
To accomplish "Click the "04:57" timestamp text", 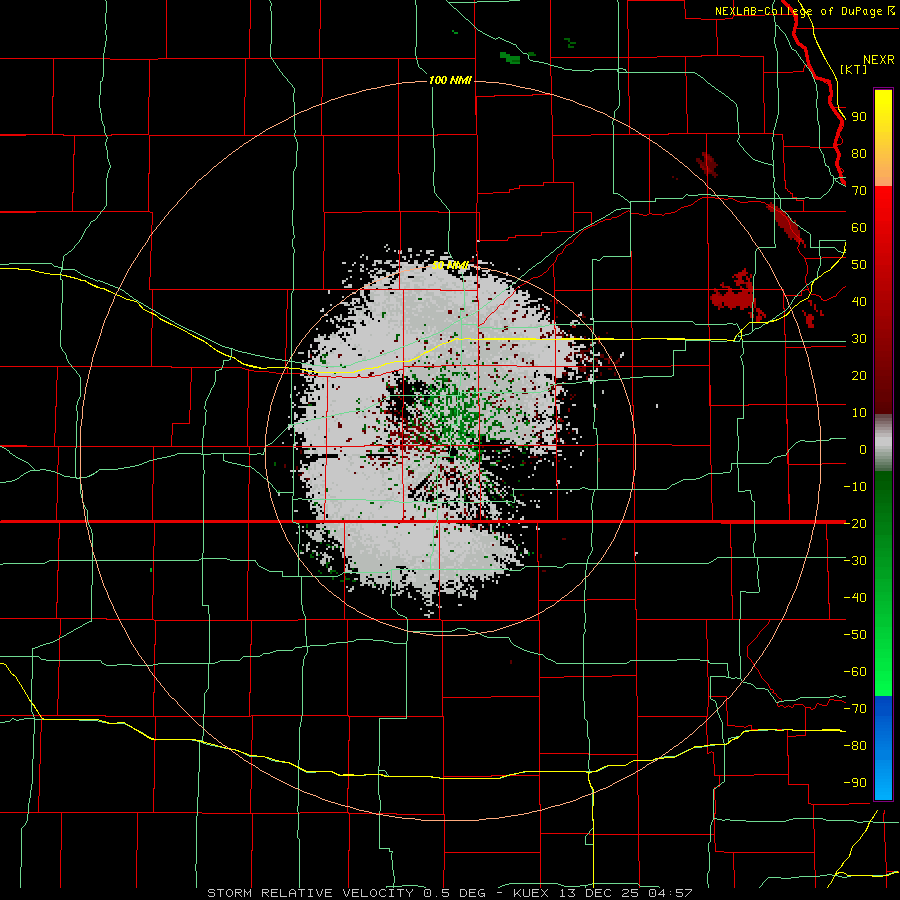I will 670,893.
